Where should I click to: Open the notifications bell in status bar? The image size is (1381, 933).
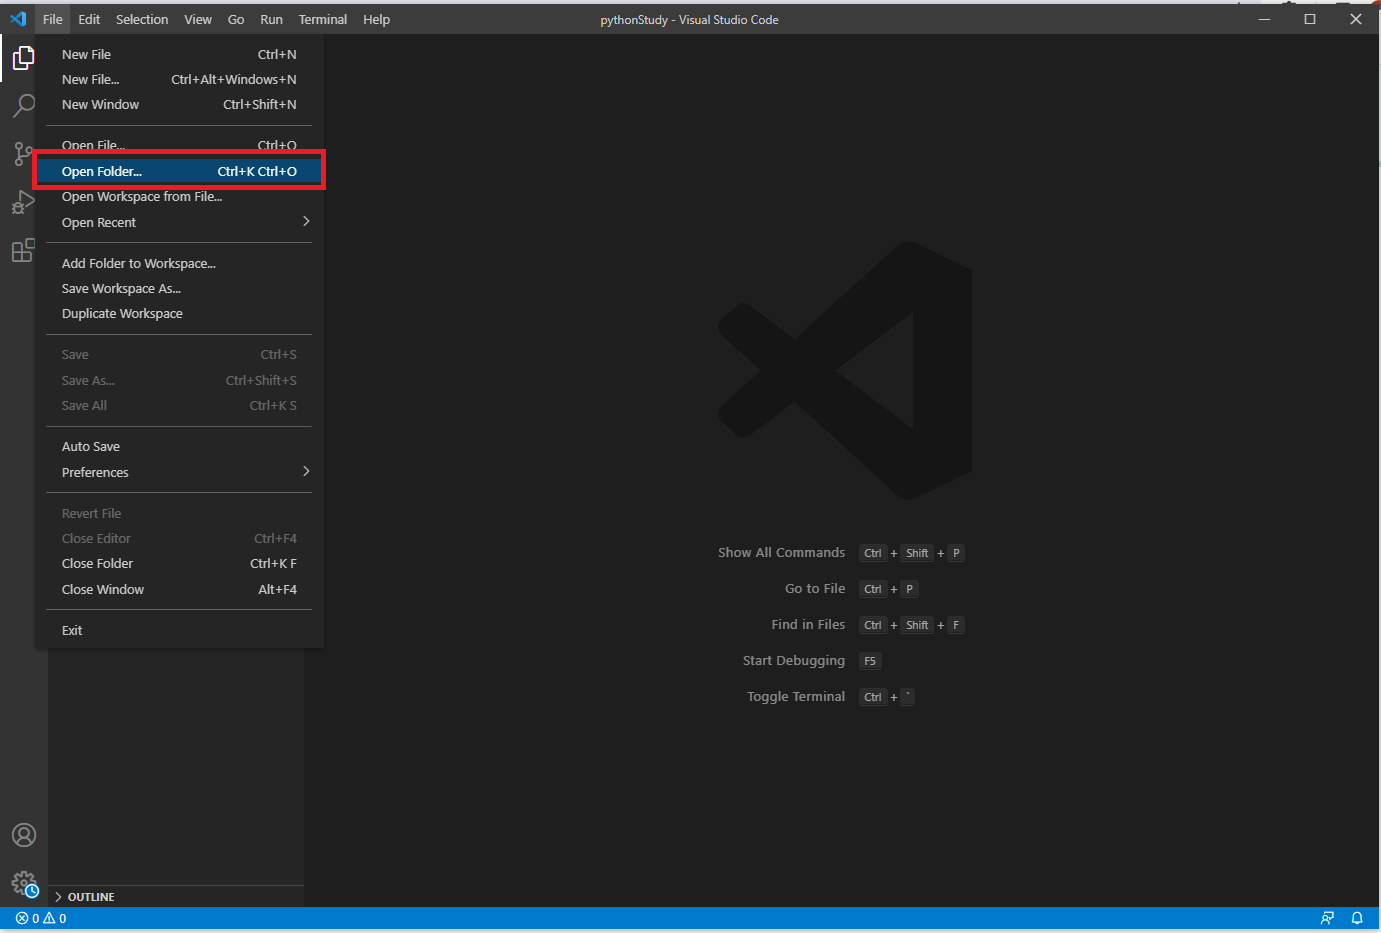click(1357, 918)
